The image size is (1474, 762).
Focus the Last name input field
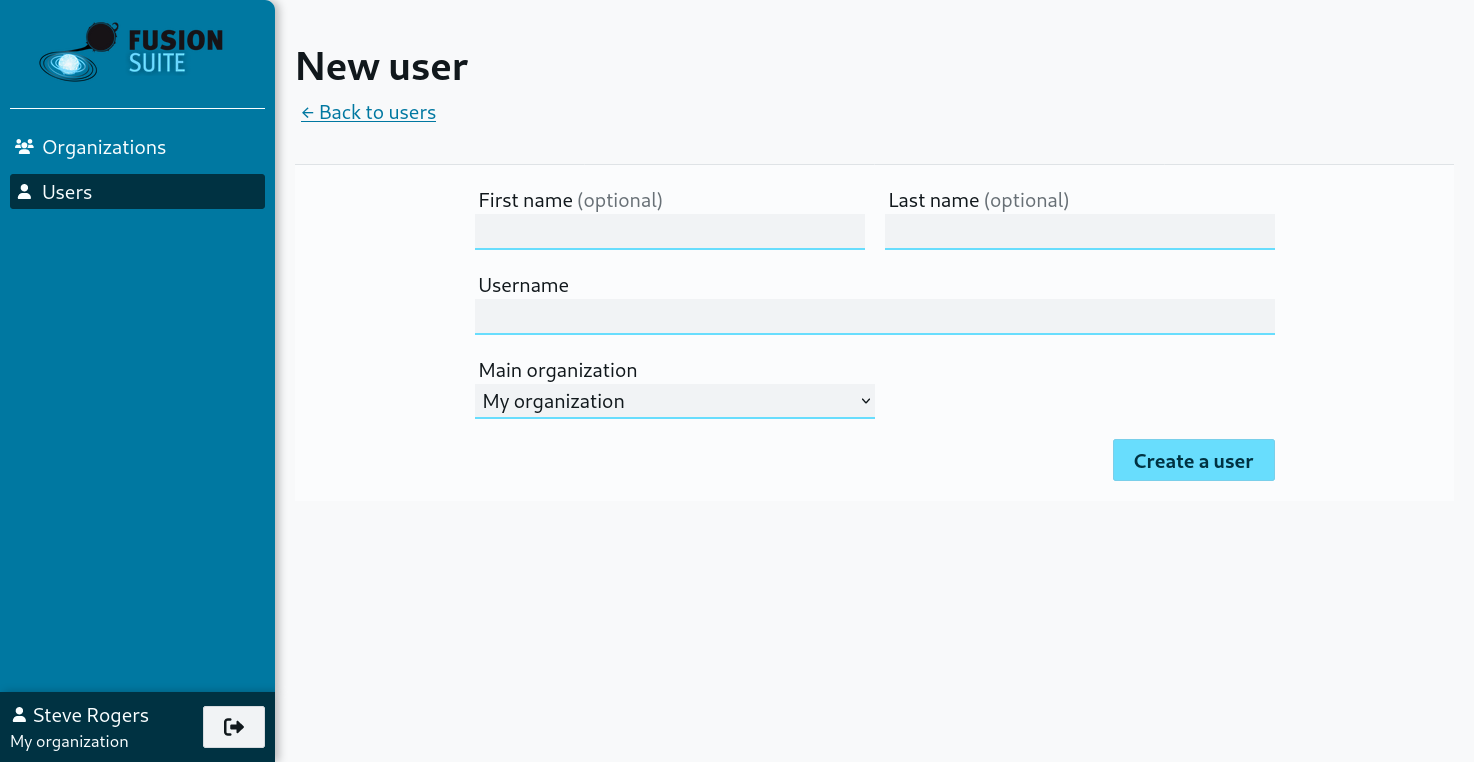click(1079, 231)
